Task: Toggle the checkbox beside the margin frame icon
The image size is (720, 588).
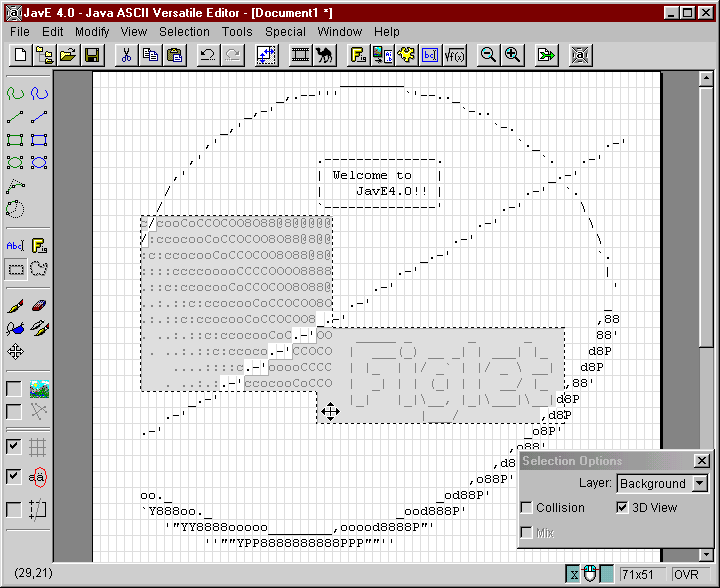Action: coord(14,509)
